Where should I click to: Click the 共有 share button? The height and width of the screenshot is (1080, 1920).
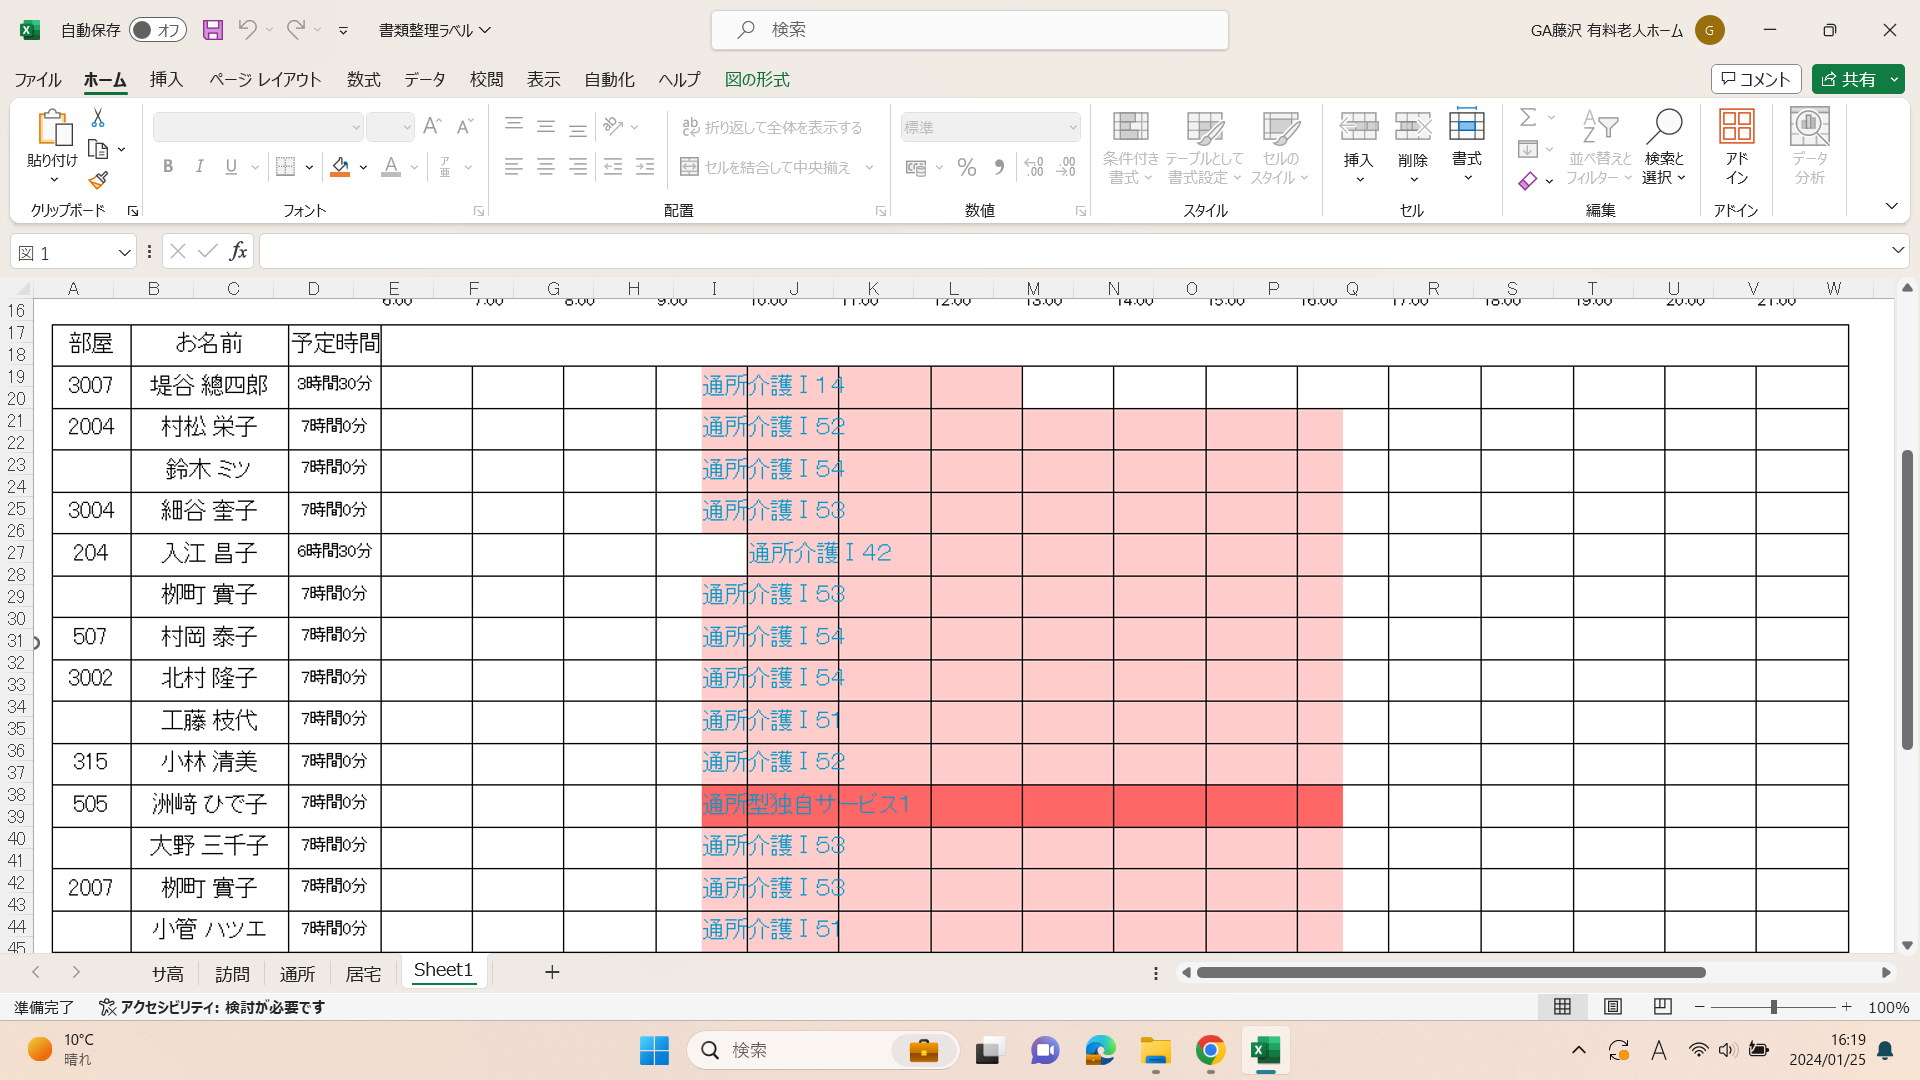point(1849,79)
